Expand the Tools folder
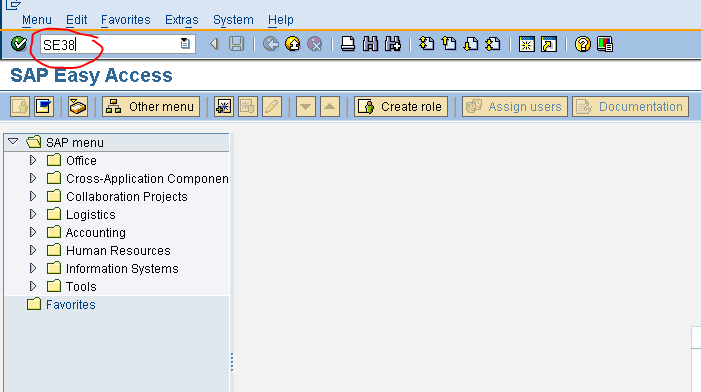701x392 pixels. tap(33, 286)
